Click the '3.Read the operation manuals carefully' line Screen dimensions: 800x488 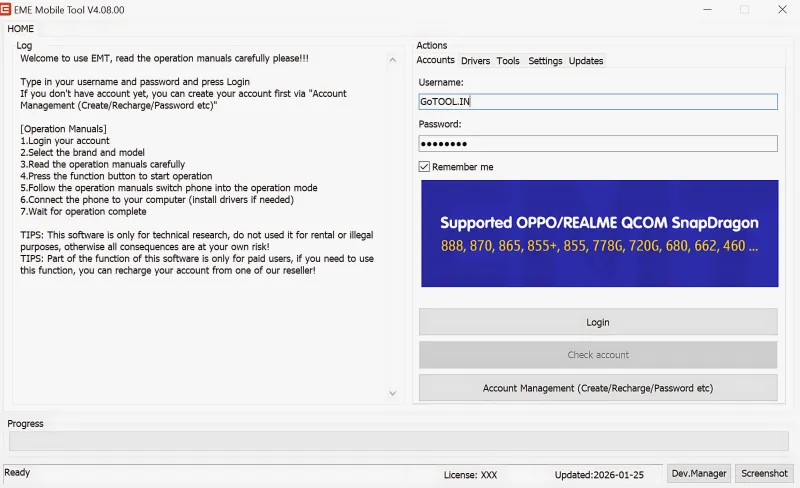[103, 164]
